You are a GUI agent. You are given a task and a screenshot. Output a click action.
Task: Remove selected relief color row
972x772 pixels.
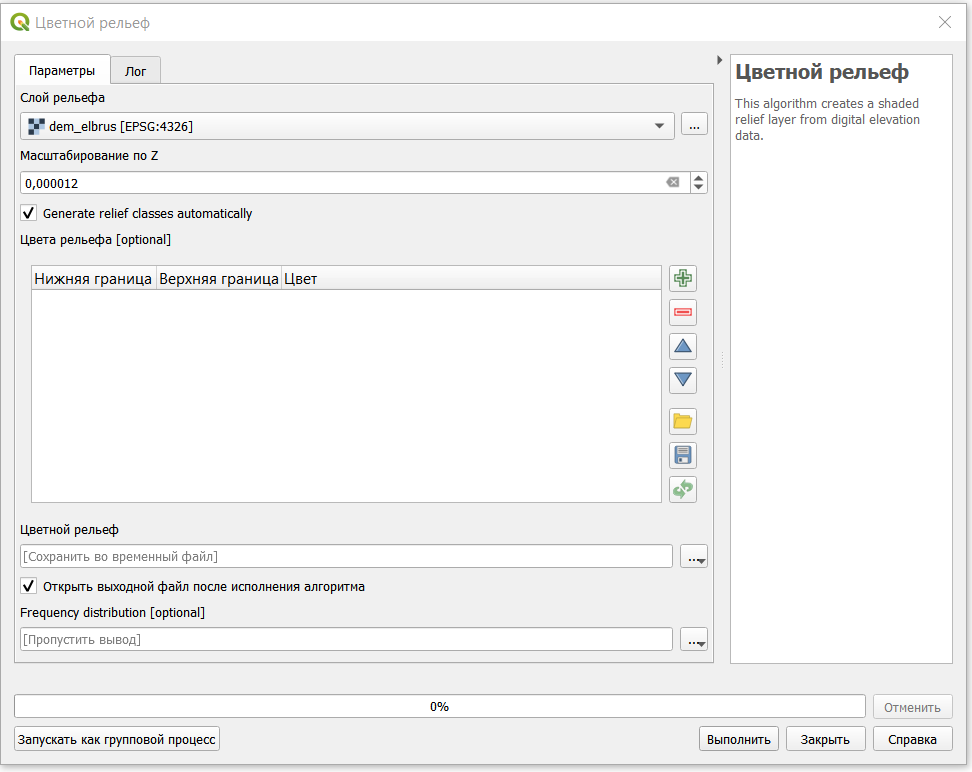point(683,312)
